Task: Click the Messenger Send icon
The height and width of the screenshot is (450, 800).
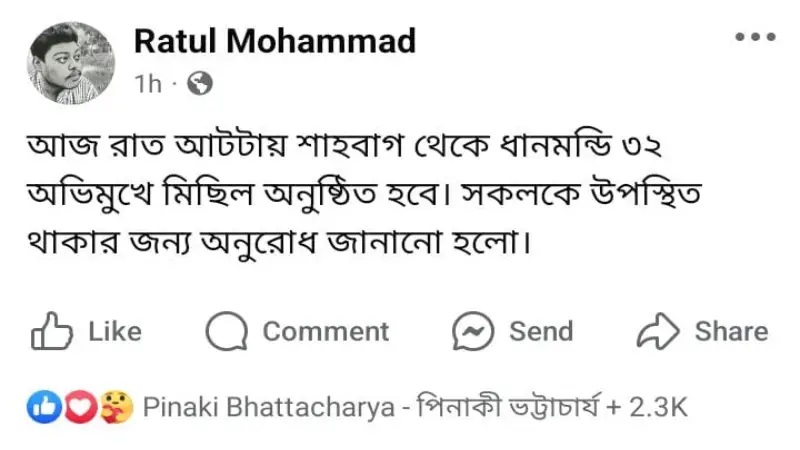Action: click(473, 331)
